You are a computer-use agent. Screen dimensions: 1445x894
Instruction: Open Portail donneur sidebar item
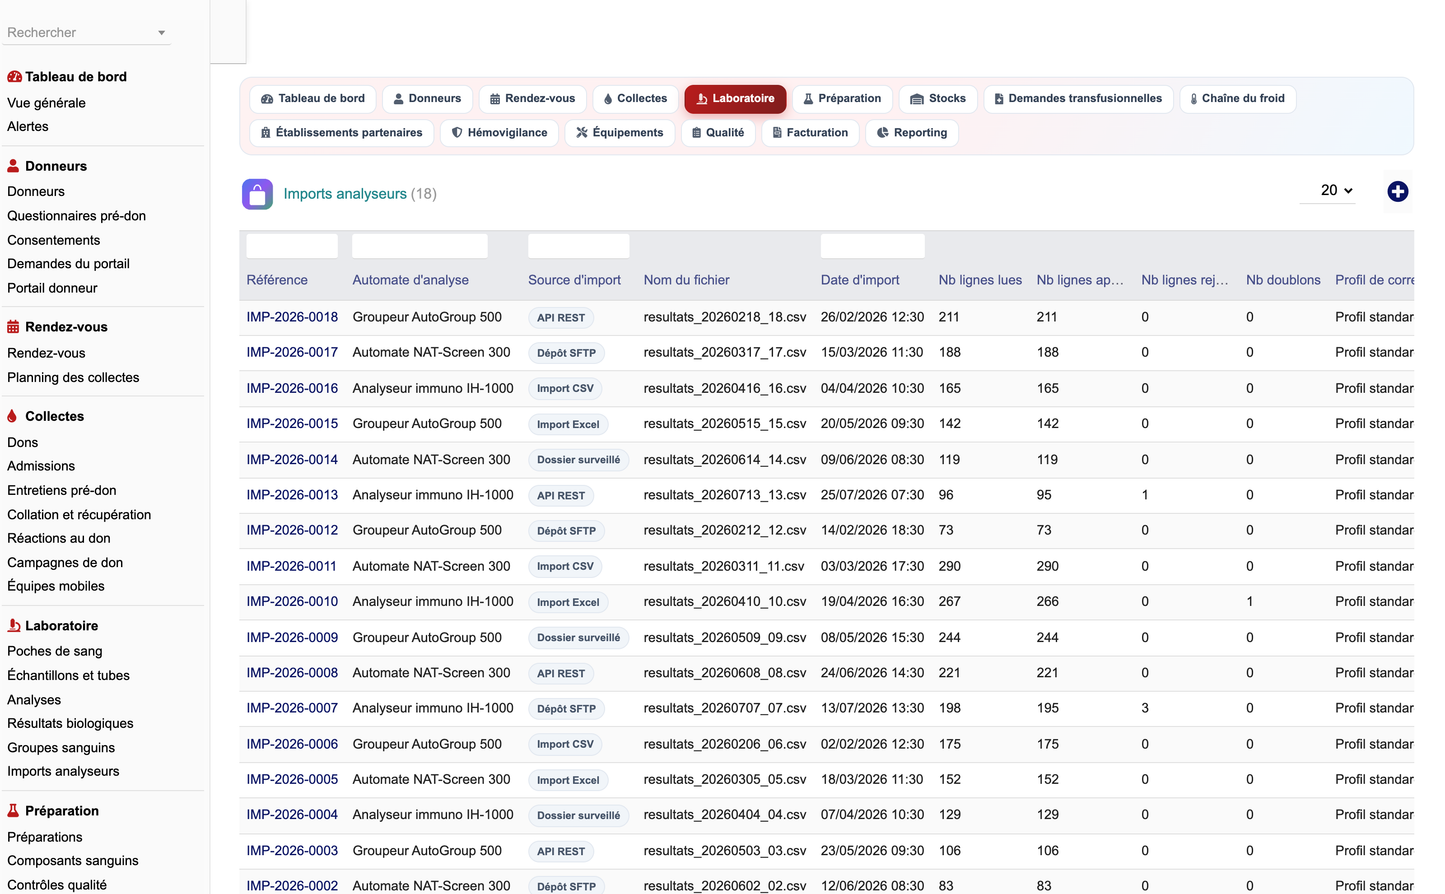52,289
